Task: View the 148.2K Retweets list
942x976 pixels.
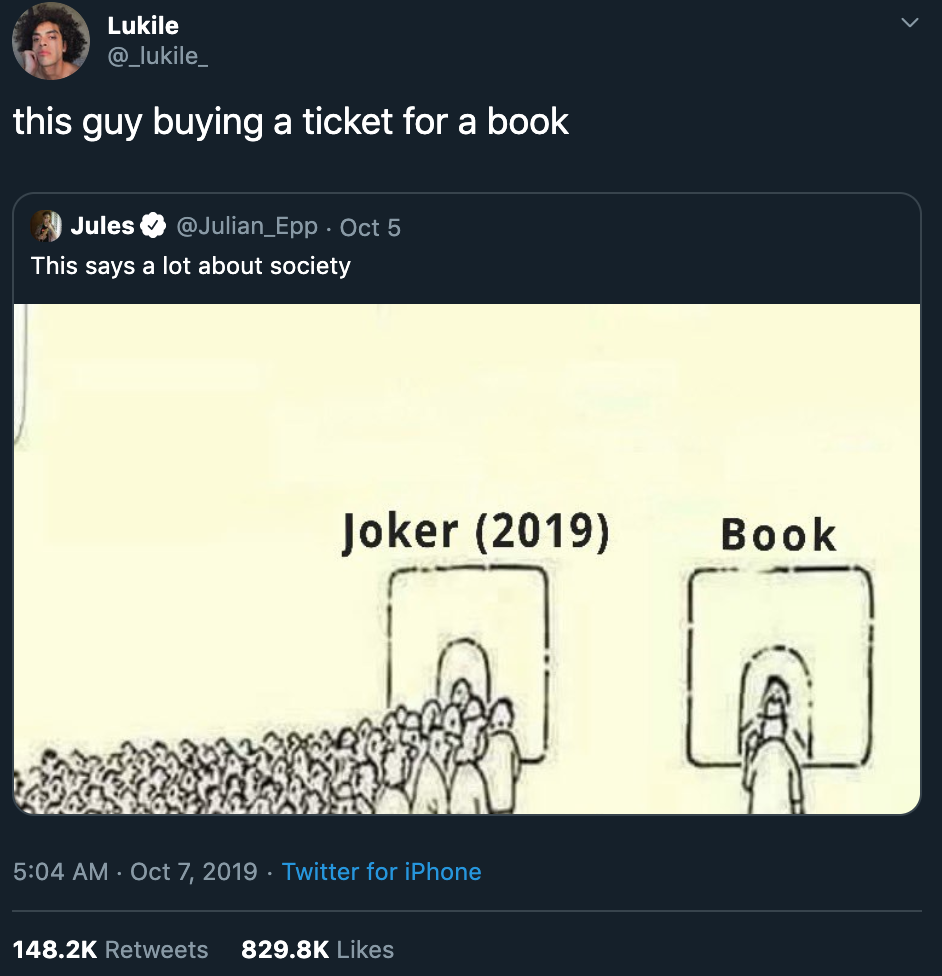Action: (110, 949)
